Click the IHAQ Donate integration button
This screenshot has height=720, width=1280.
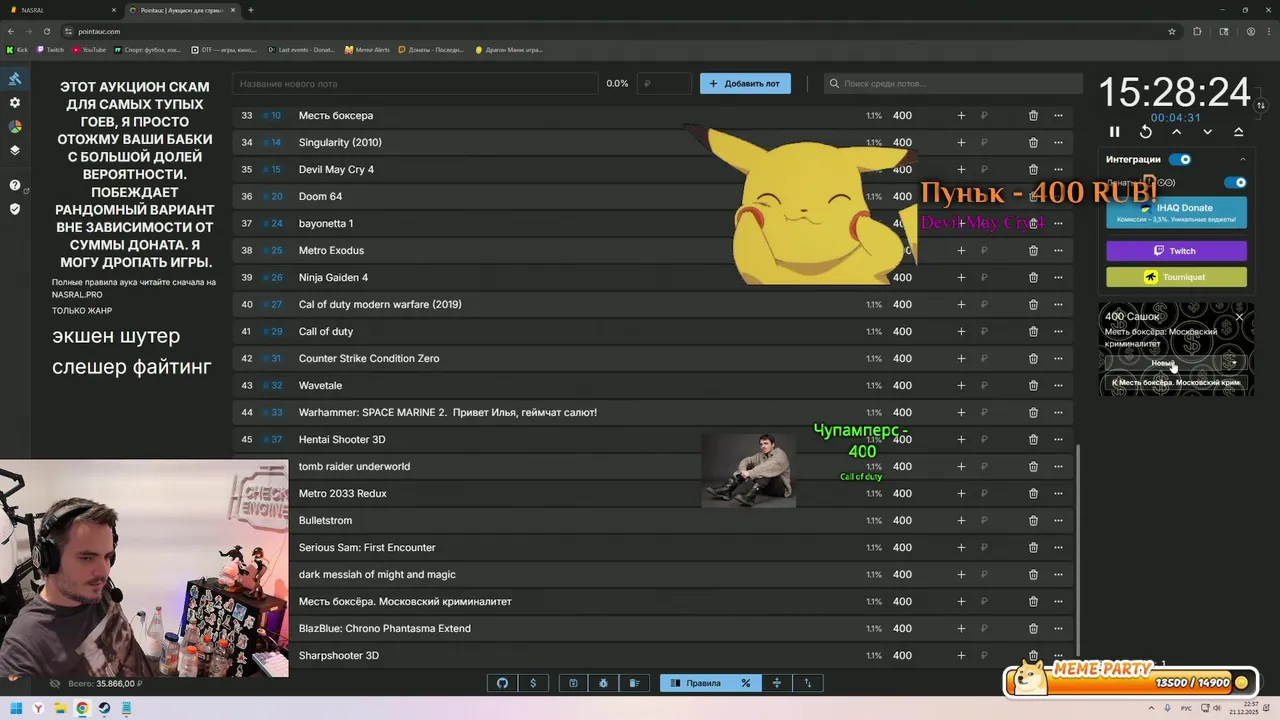[1176, 212]
